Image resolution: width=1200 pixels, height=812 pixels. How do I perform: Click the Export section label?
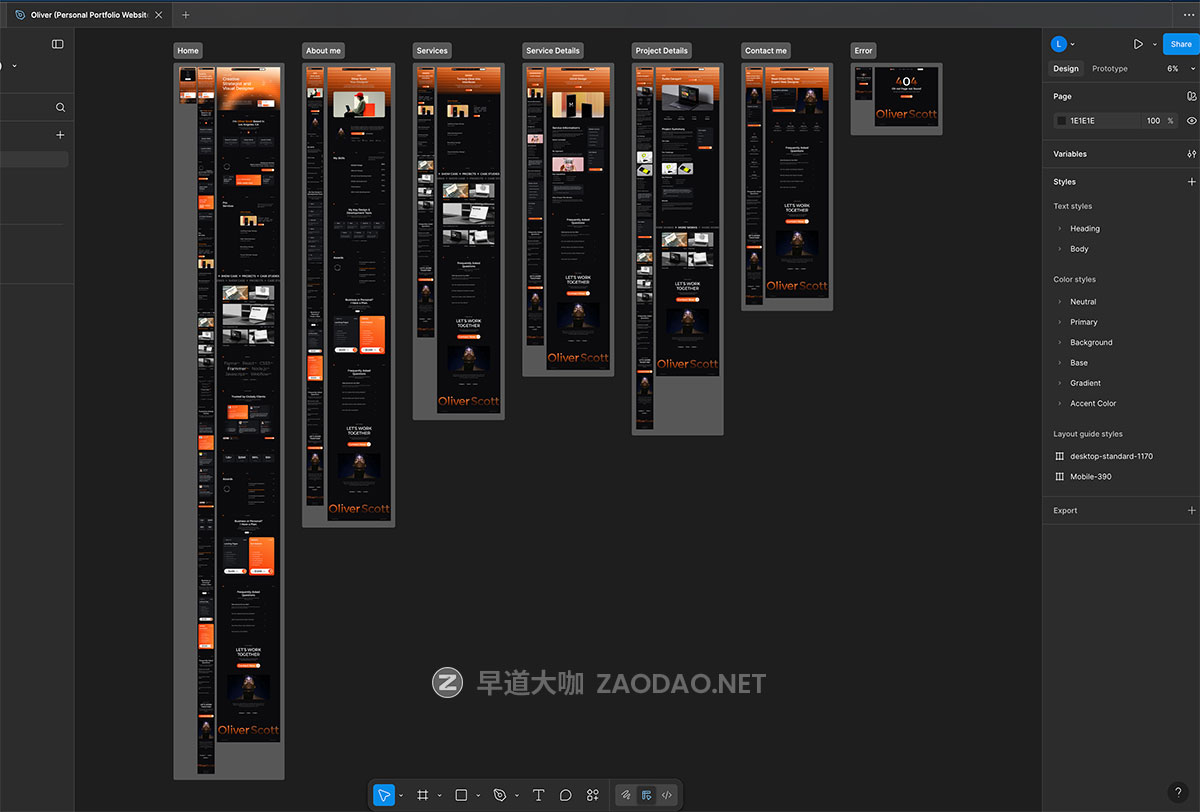point(1065,510)
